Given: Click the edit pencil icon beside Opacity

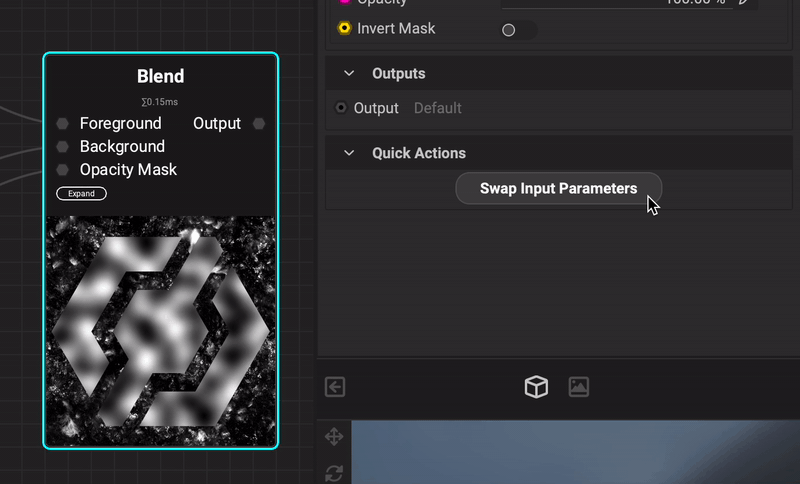Looking at the screenshot, I should point(745,2).
